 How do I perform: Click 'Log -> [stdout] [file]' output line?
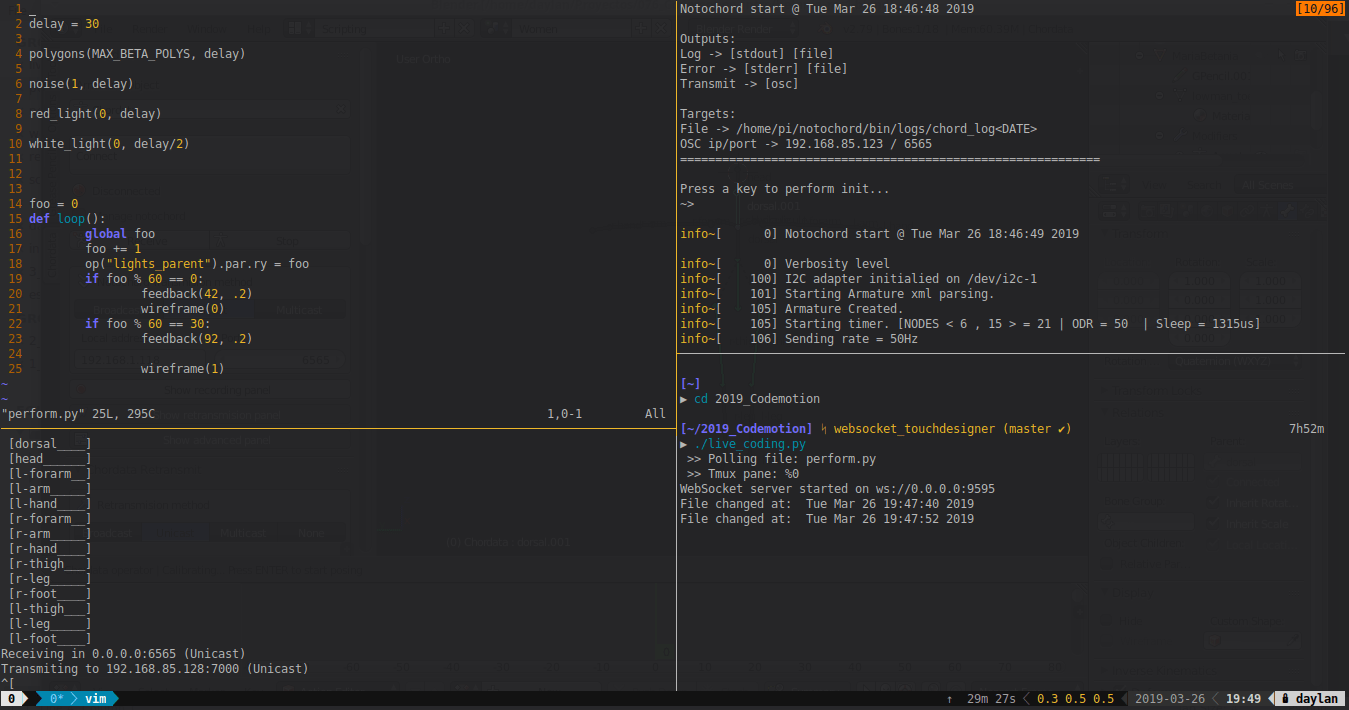(757, 53)
